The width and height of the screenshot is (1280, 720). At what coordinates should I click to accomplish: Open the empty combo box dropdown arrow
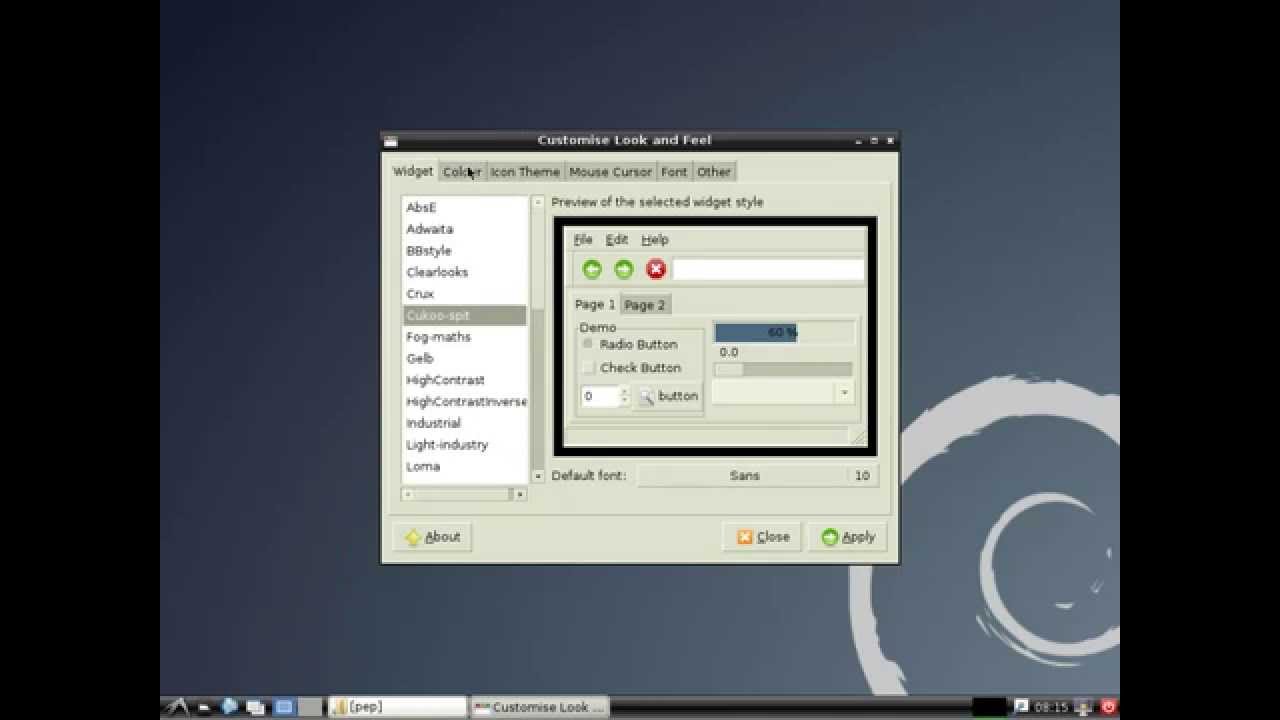tap(845, 392)
